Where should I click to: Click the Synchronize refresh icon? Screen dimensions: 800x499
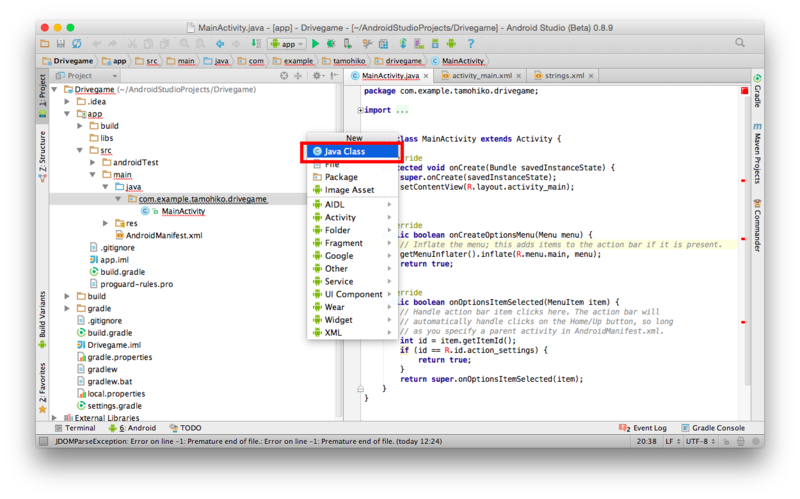(x=77, y=44)
